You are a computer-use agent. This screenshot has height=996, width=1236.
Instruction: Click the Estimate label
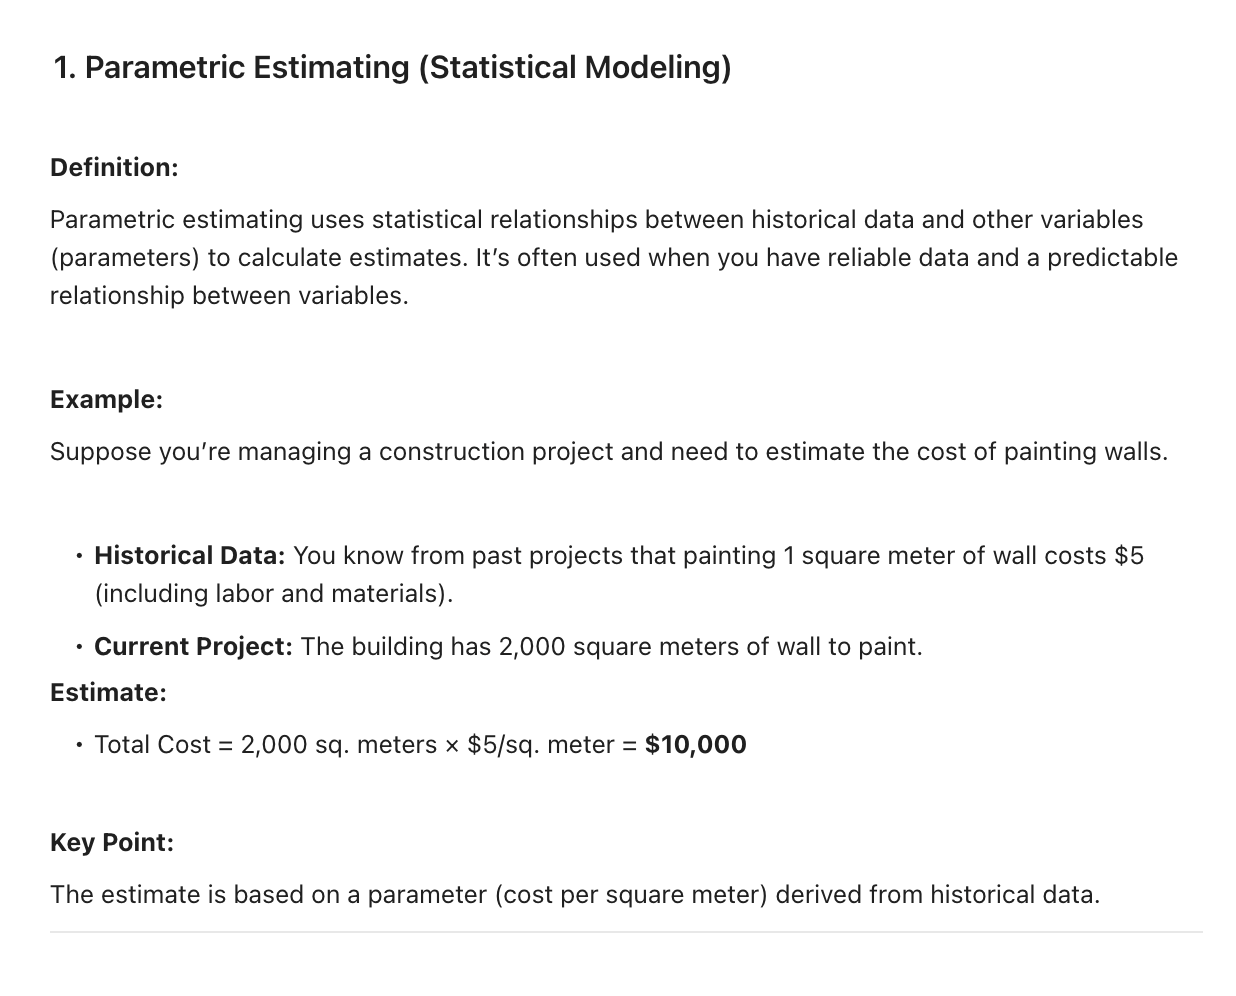[x=108, y=692]
